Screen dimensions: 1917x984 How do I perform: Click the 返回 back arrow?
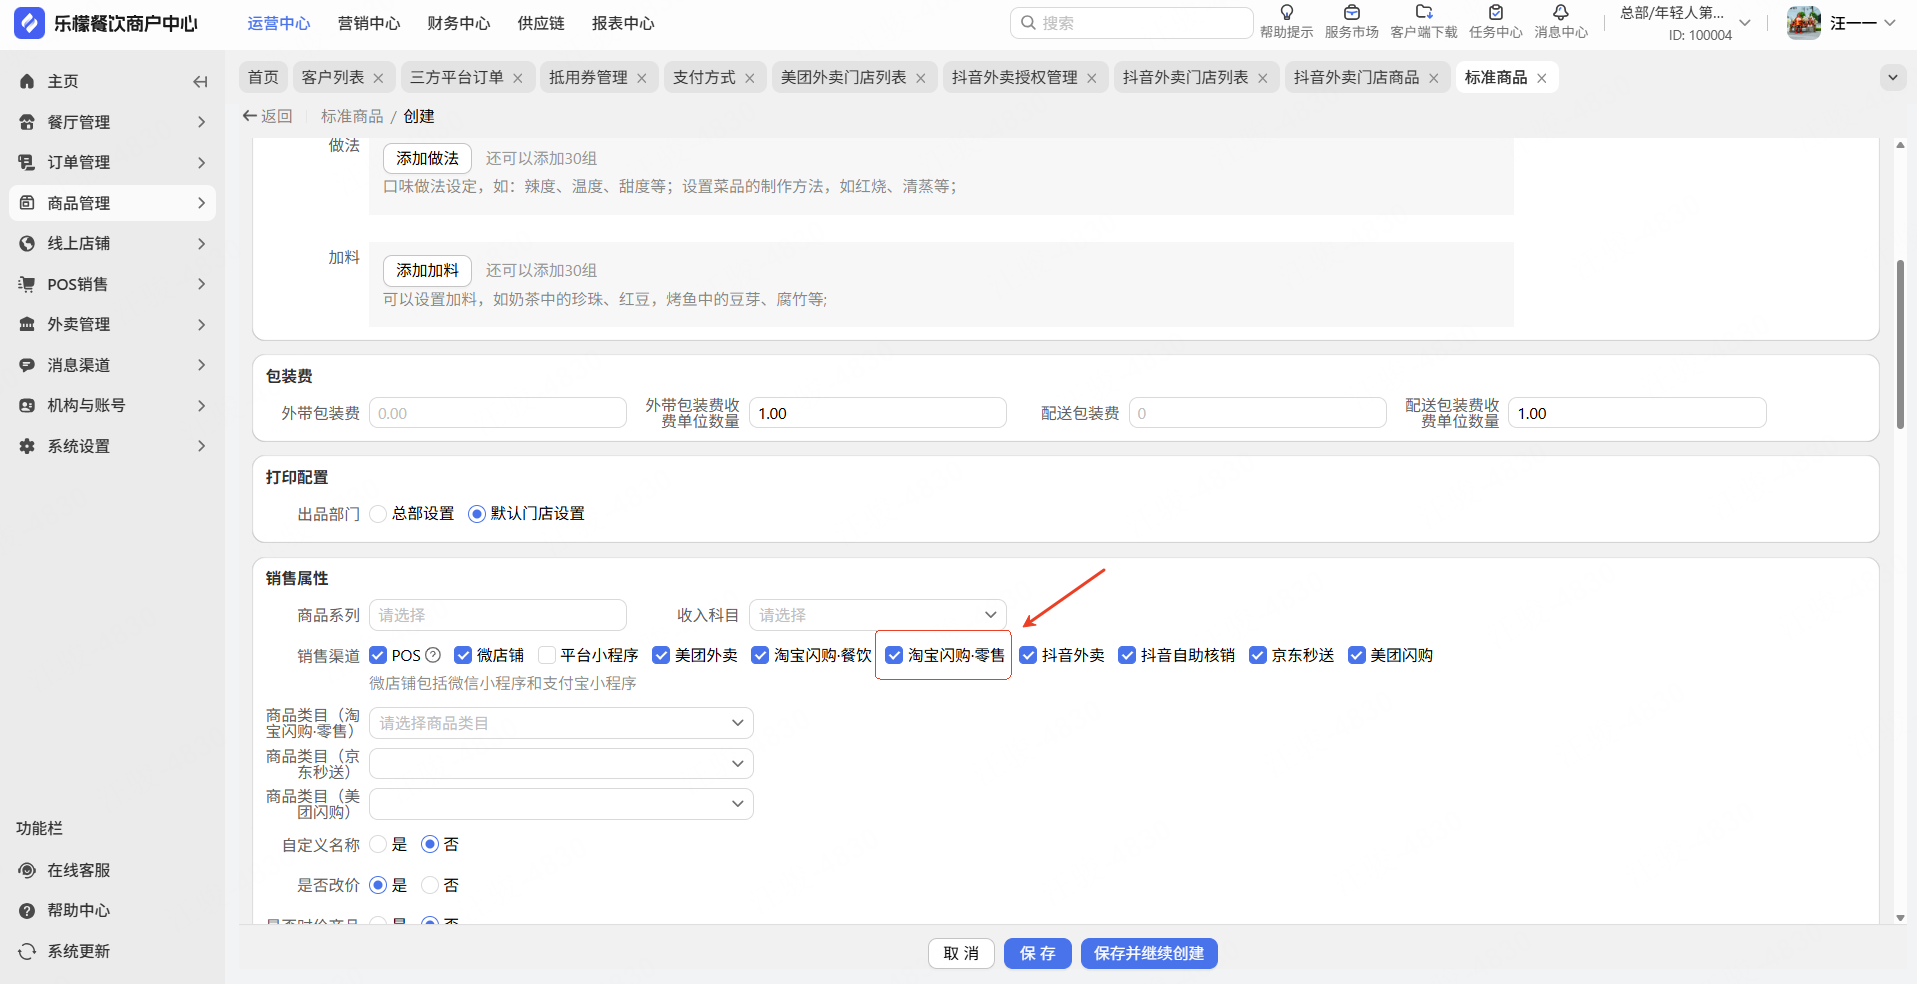tap(250, 116)
